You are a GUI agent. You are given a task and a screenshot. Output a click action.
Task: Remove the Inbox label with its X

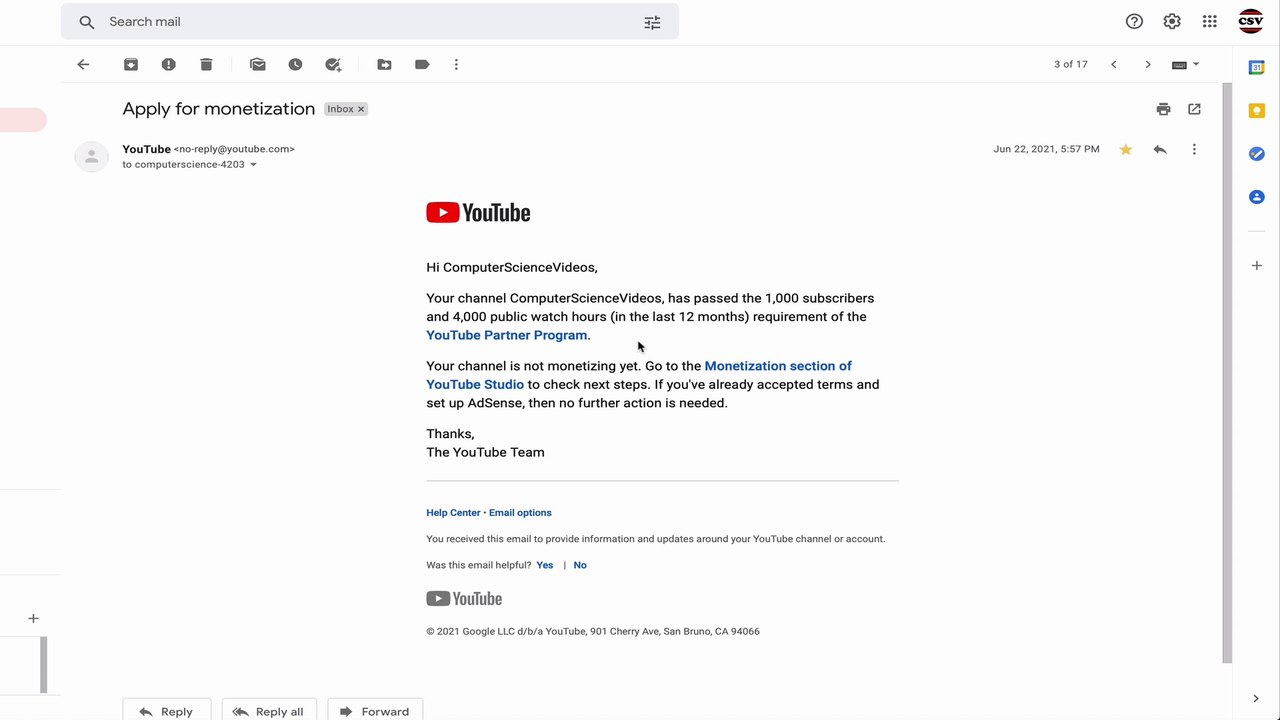coord(361,109)
